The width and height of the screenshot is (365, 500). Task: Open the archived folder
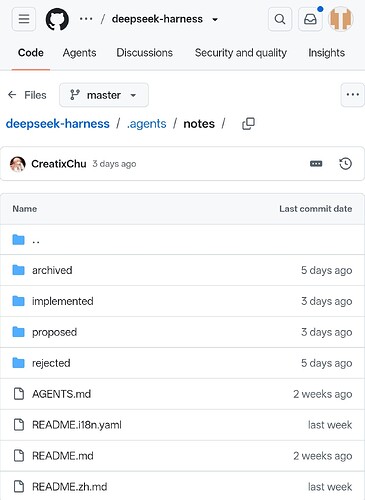[x=52, y=270]
